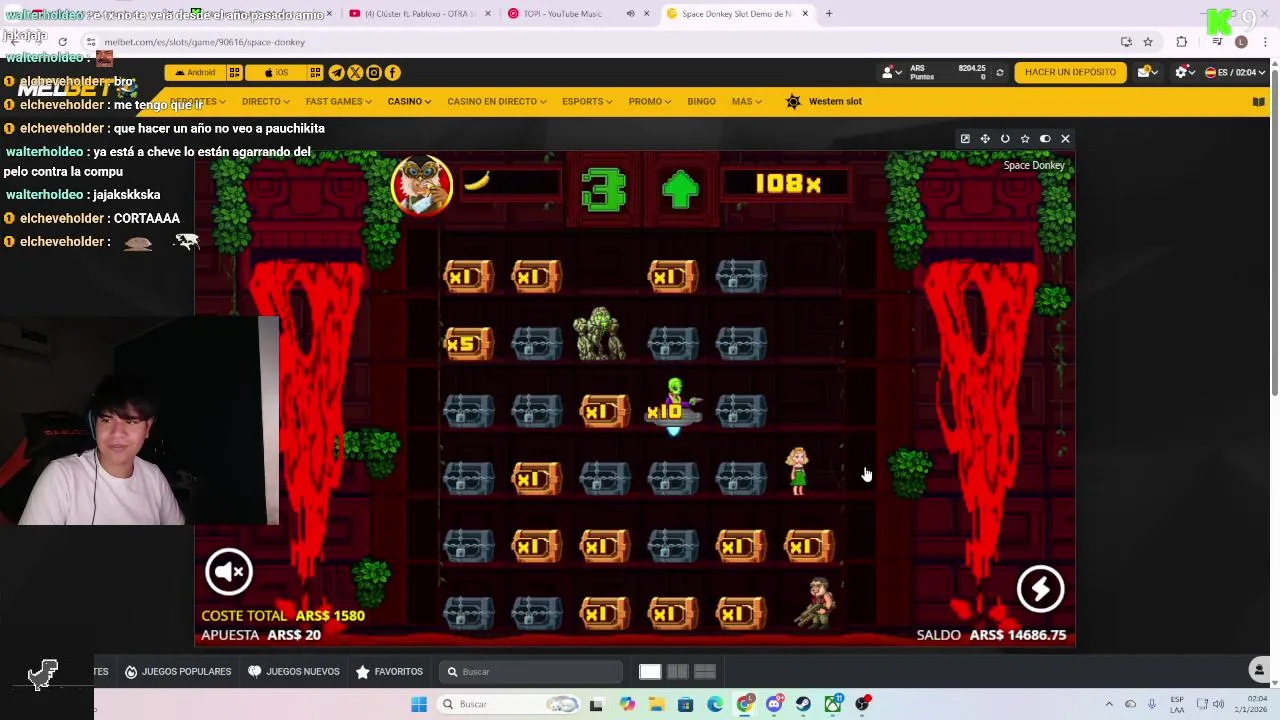Open the browser extensions puzzle icon
Screen dimensions: 1280x720
click(1182, 42)
